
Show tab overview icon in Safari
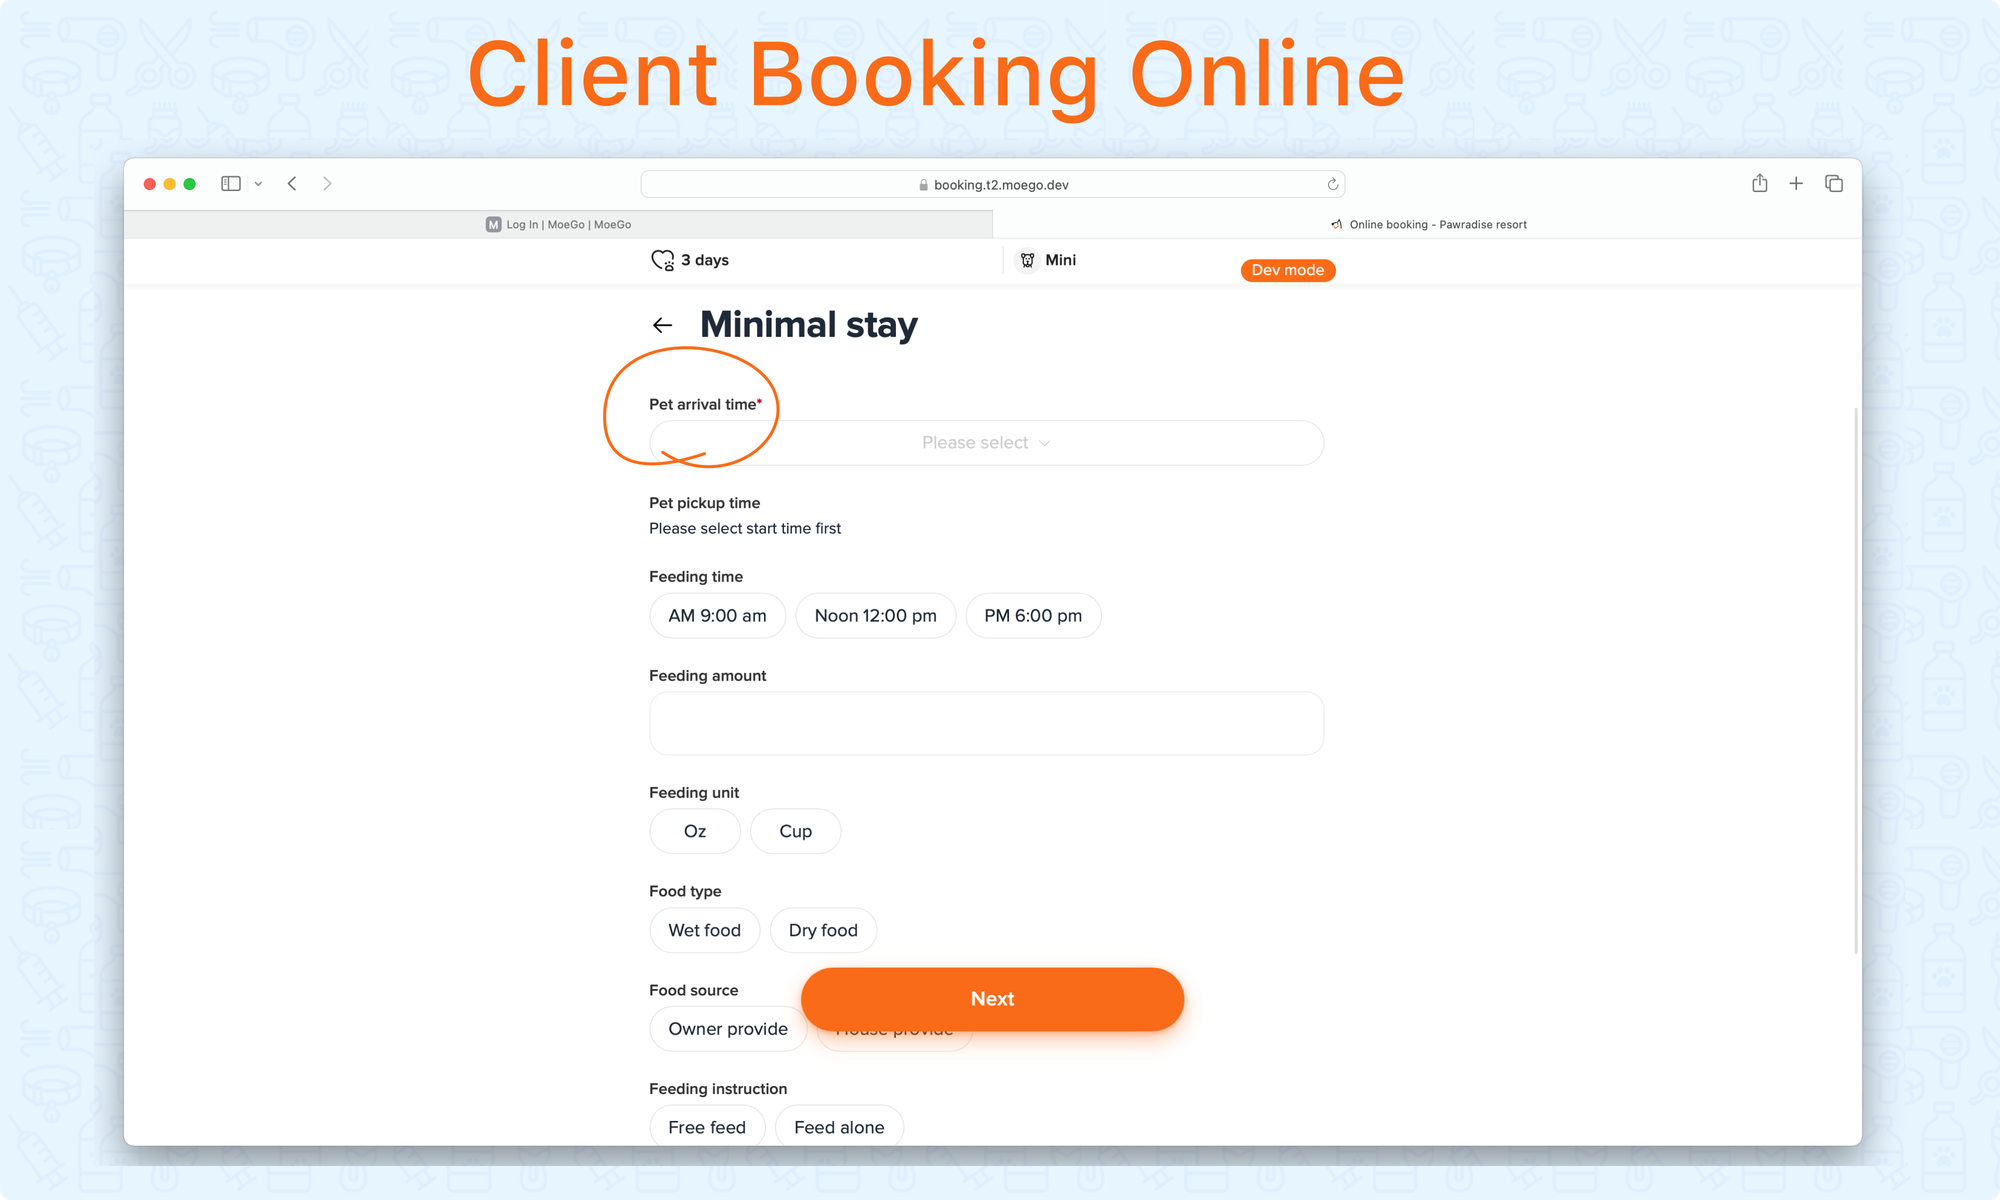click(1834, 184)
